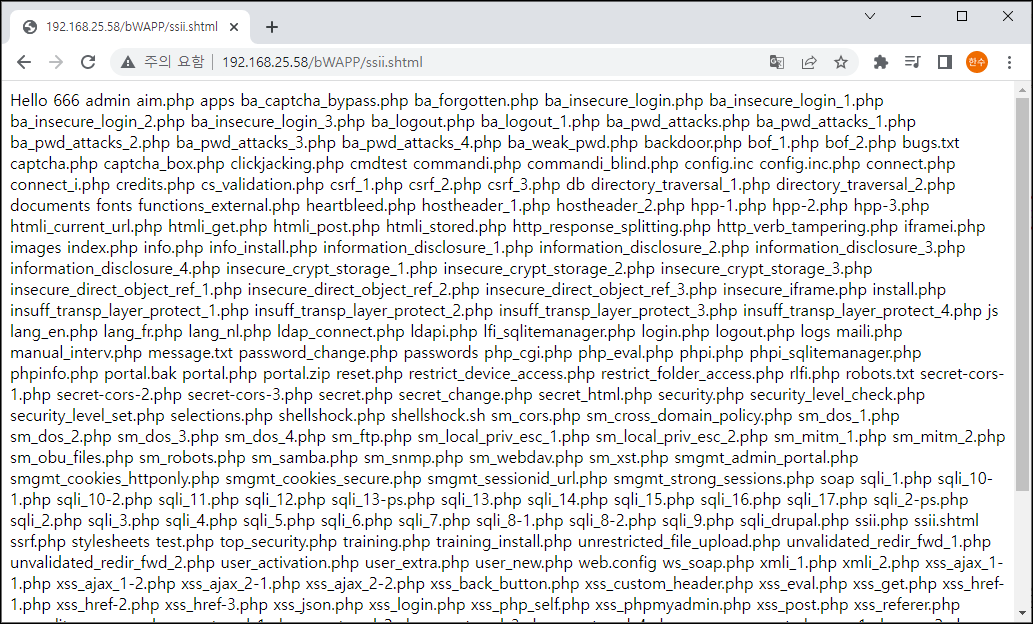Click the text 'stylesheets'

[111, 542]
